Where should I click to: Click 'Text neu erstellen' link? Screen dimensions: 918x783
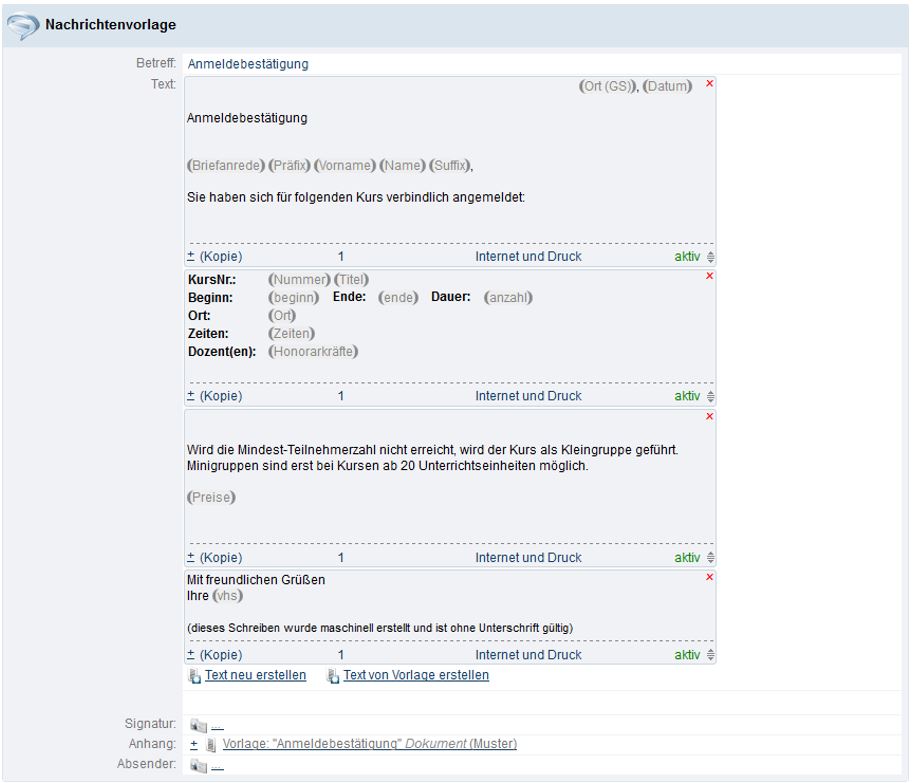[255, 675]
